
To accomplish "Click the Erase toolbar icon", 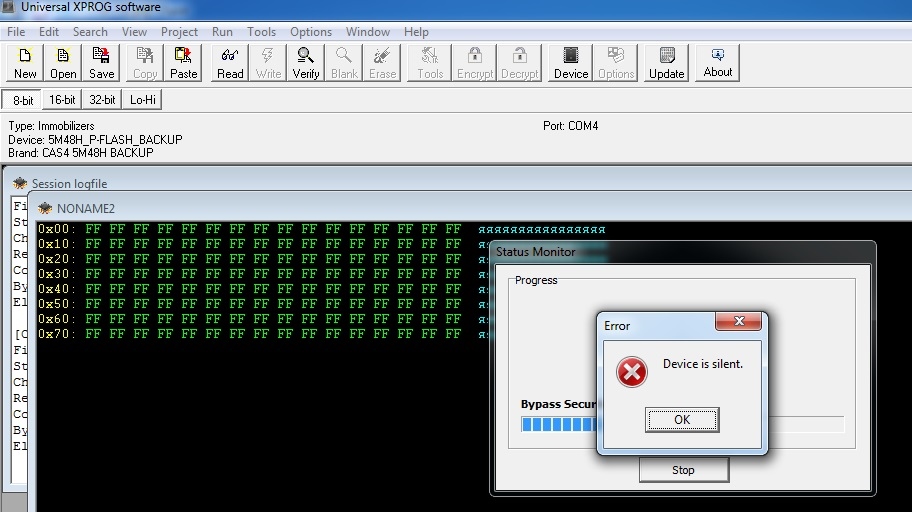I will 382,63.
